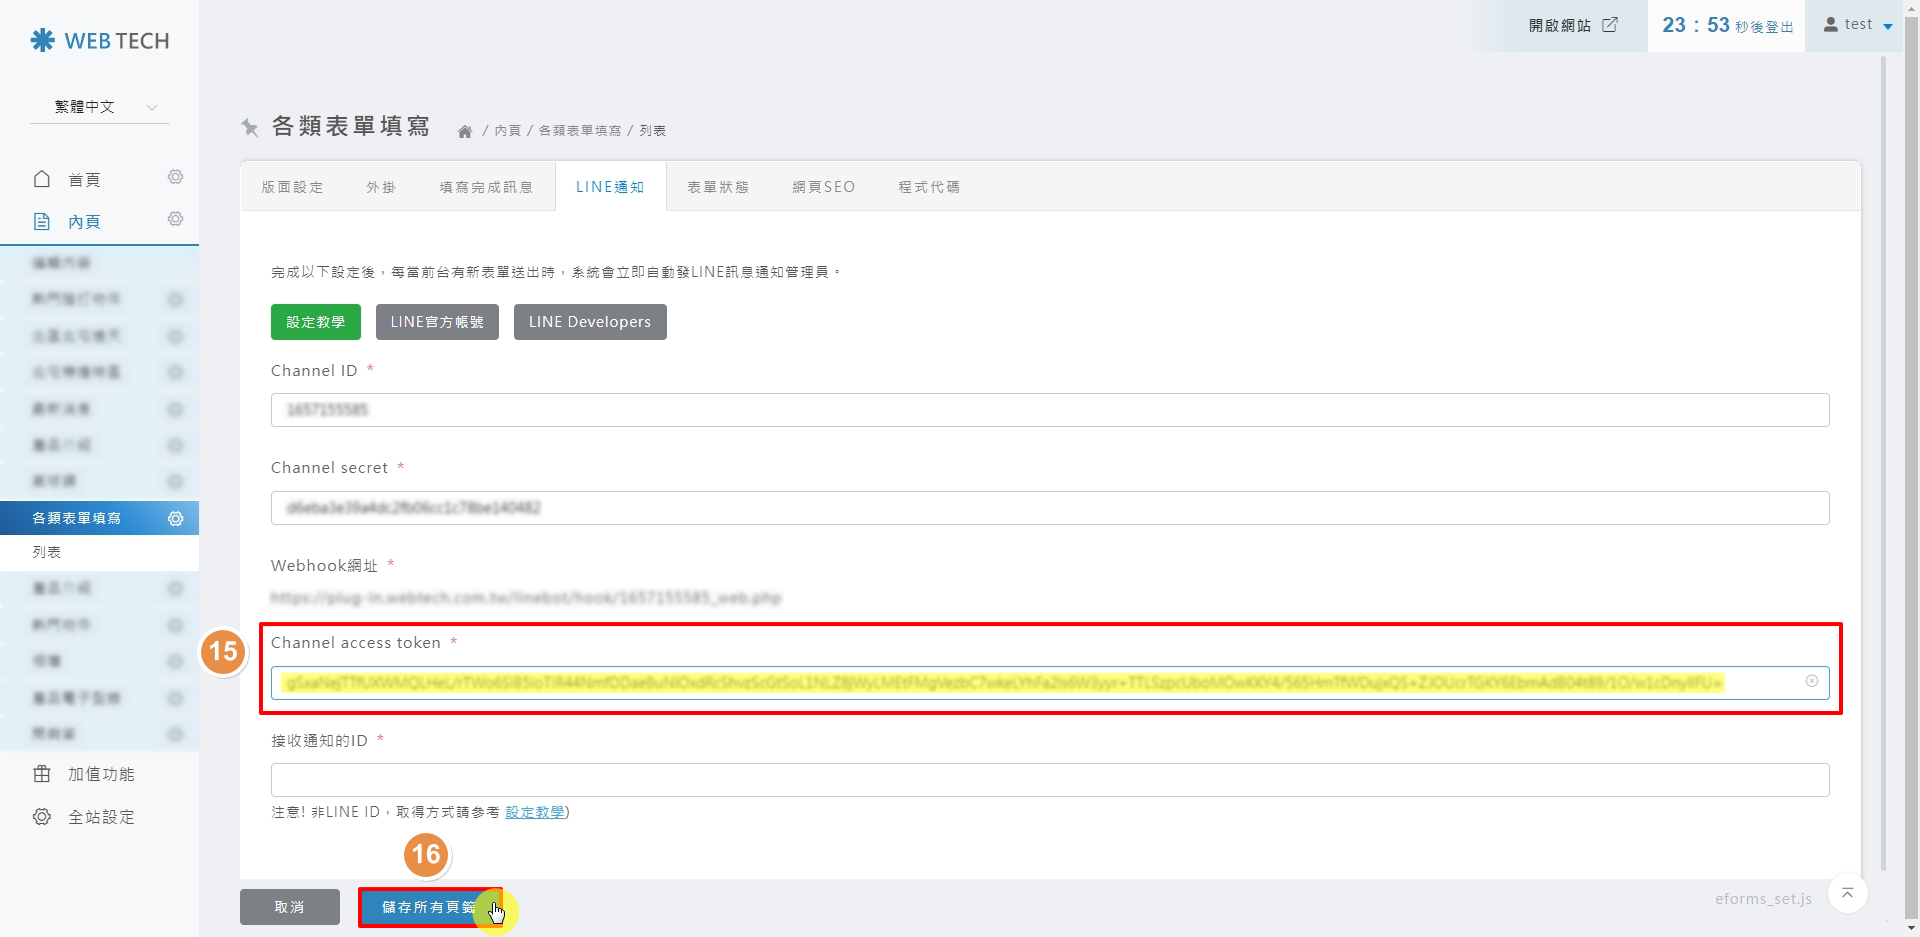
Task: Open 開啟網站 in the top bar
Action: pyautogui.click(x=1572, y=25)
